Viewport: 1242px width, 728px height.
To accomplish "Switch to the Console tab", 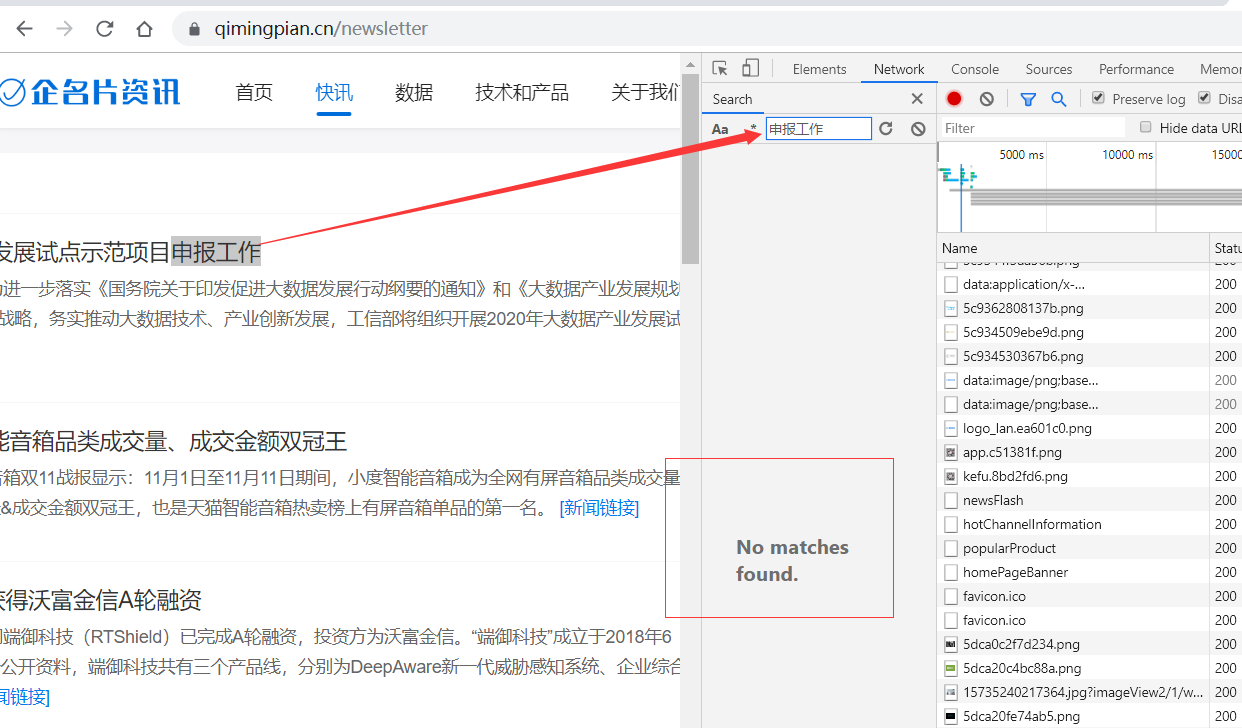I will [x=974, y=68].
